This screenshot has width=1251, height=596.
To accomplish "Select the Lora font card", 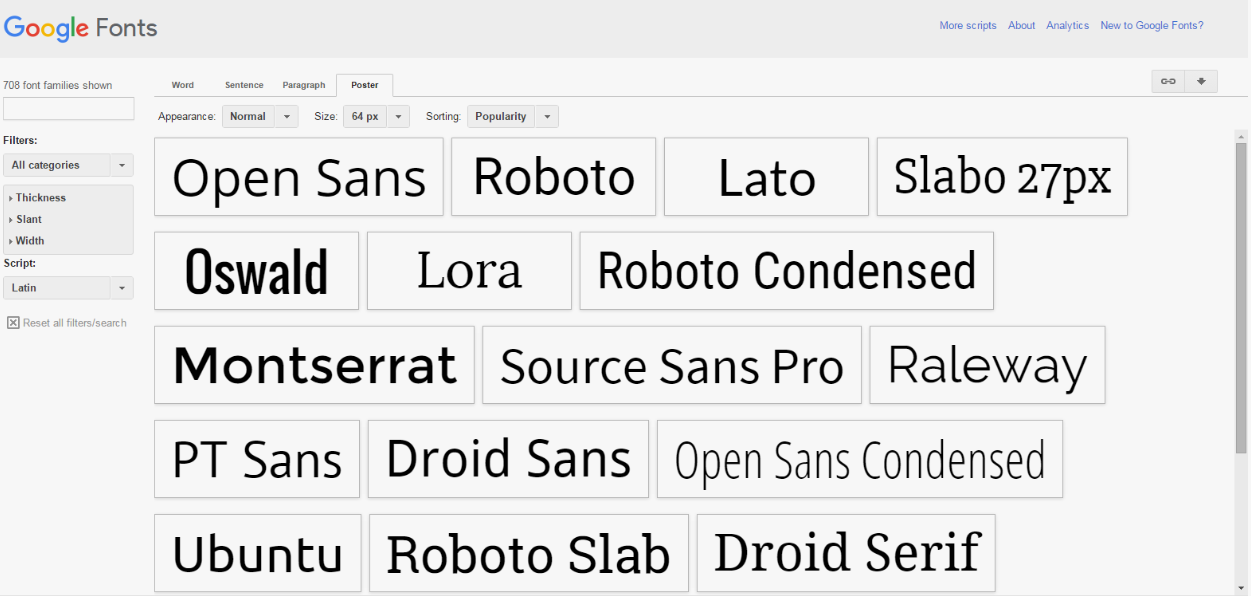I will [x=470, y=271].
